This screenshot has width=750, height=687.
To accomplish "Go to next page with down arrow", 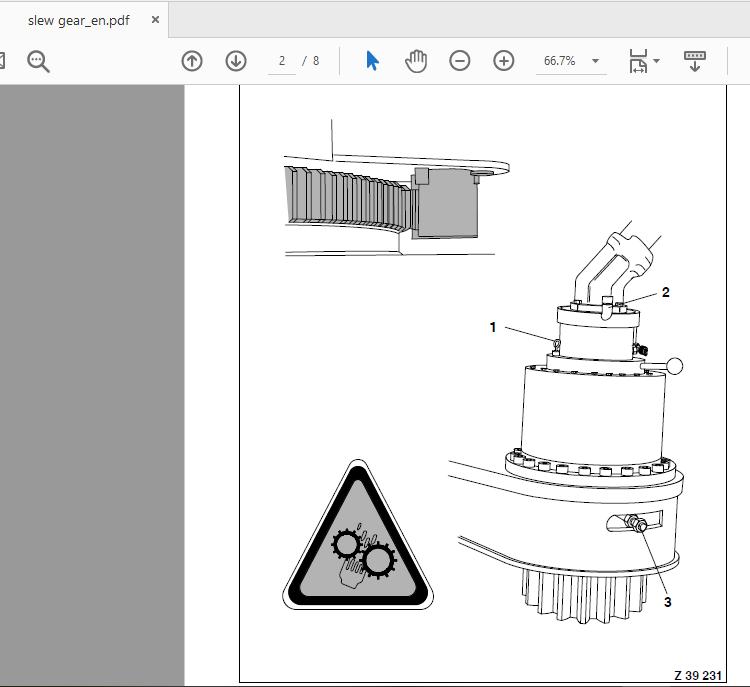I will coord(236,61).
